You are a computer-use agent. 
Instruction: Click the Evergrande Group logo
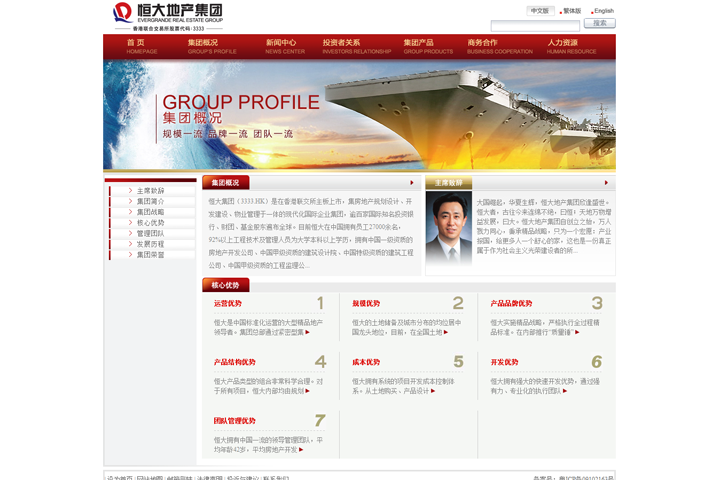(x=167, y=15)
